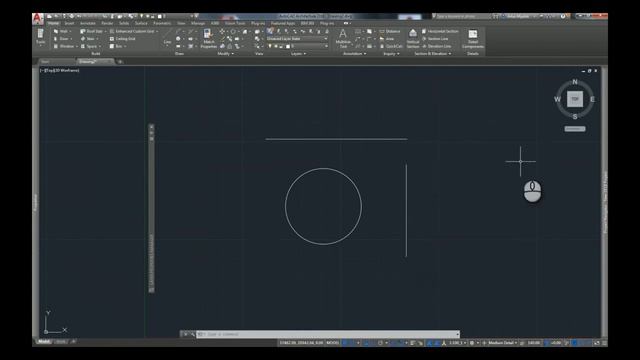
Task: Click the W compass direction on ViewCube
Action: pyautogui.click(x=558, y=99)
